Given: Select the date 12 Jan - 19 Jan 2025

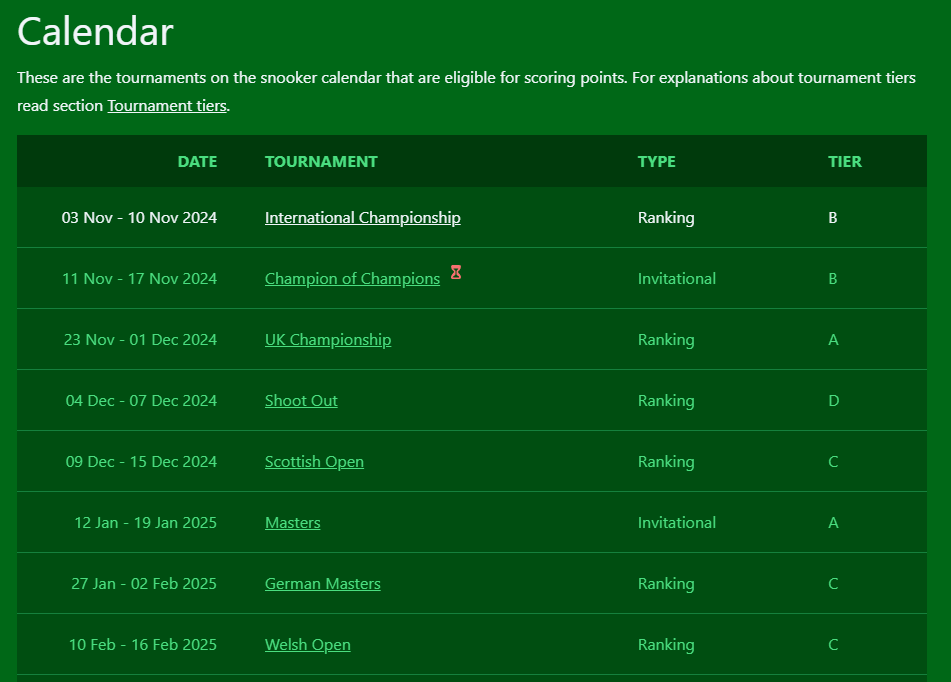Looking at the screenshot, I should (x=146, y=522).
